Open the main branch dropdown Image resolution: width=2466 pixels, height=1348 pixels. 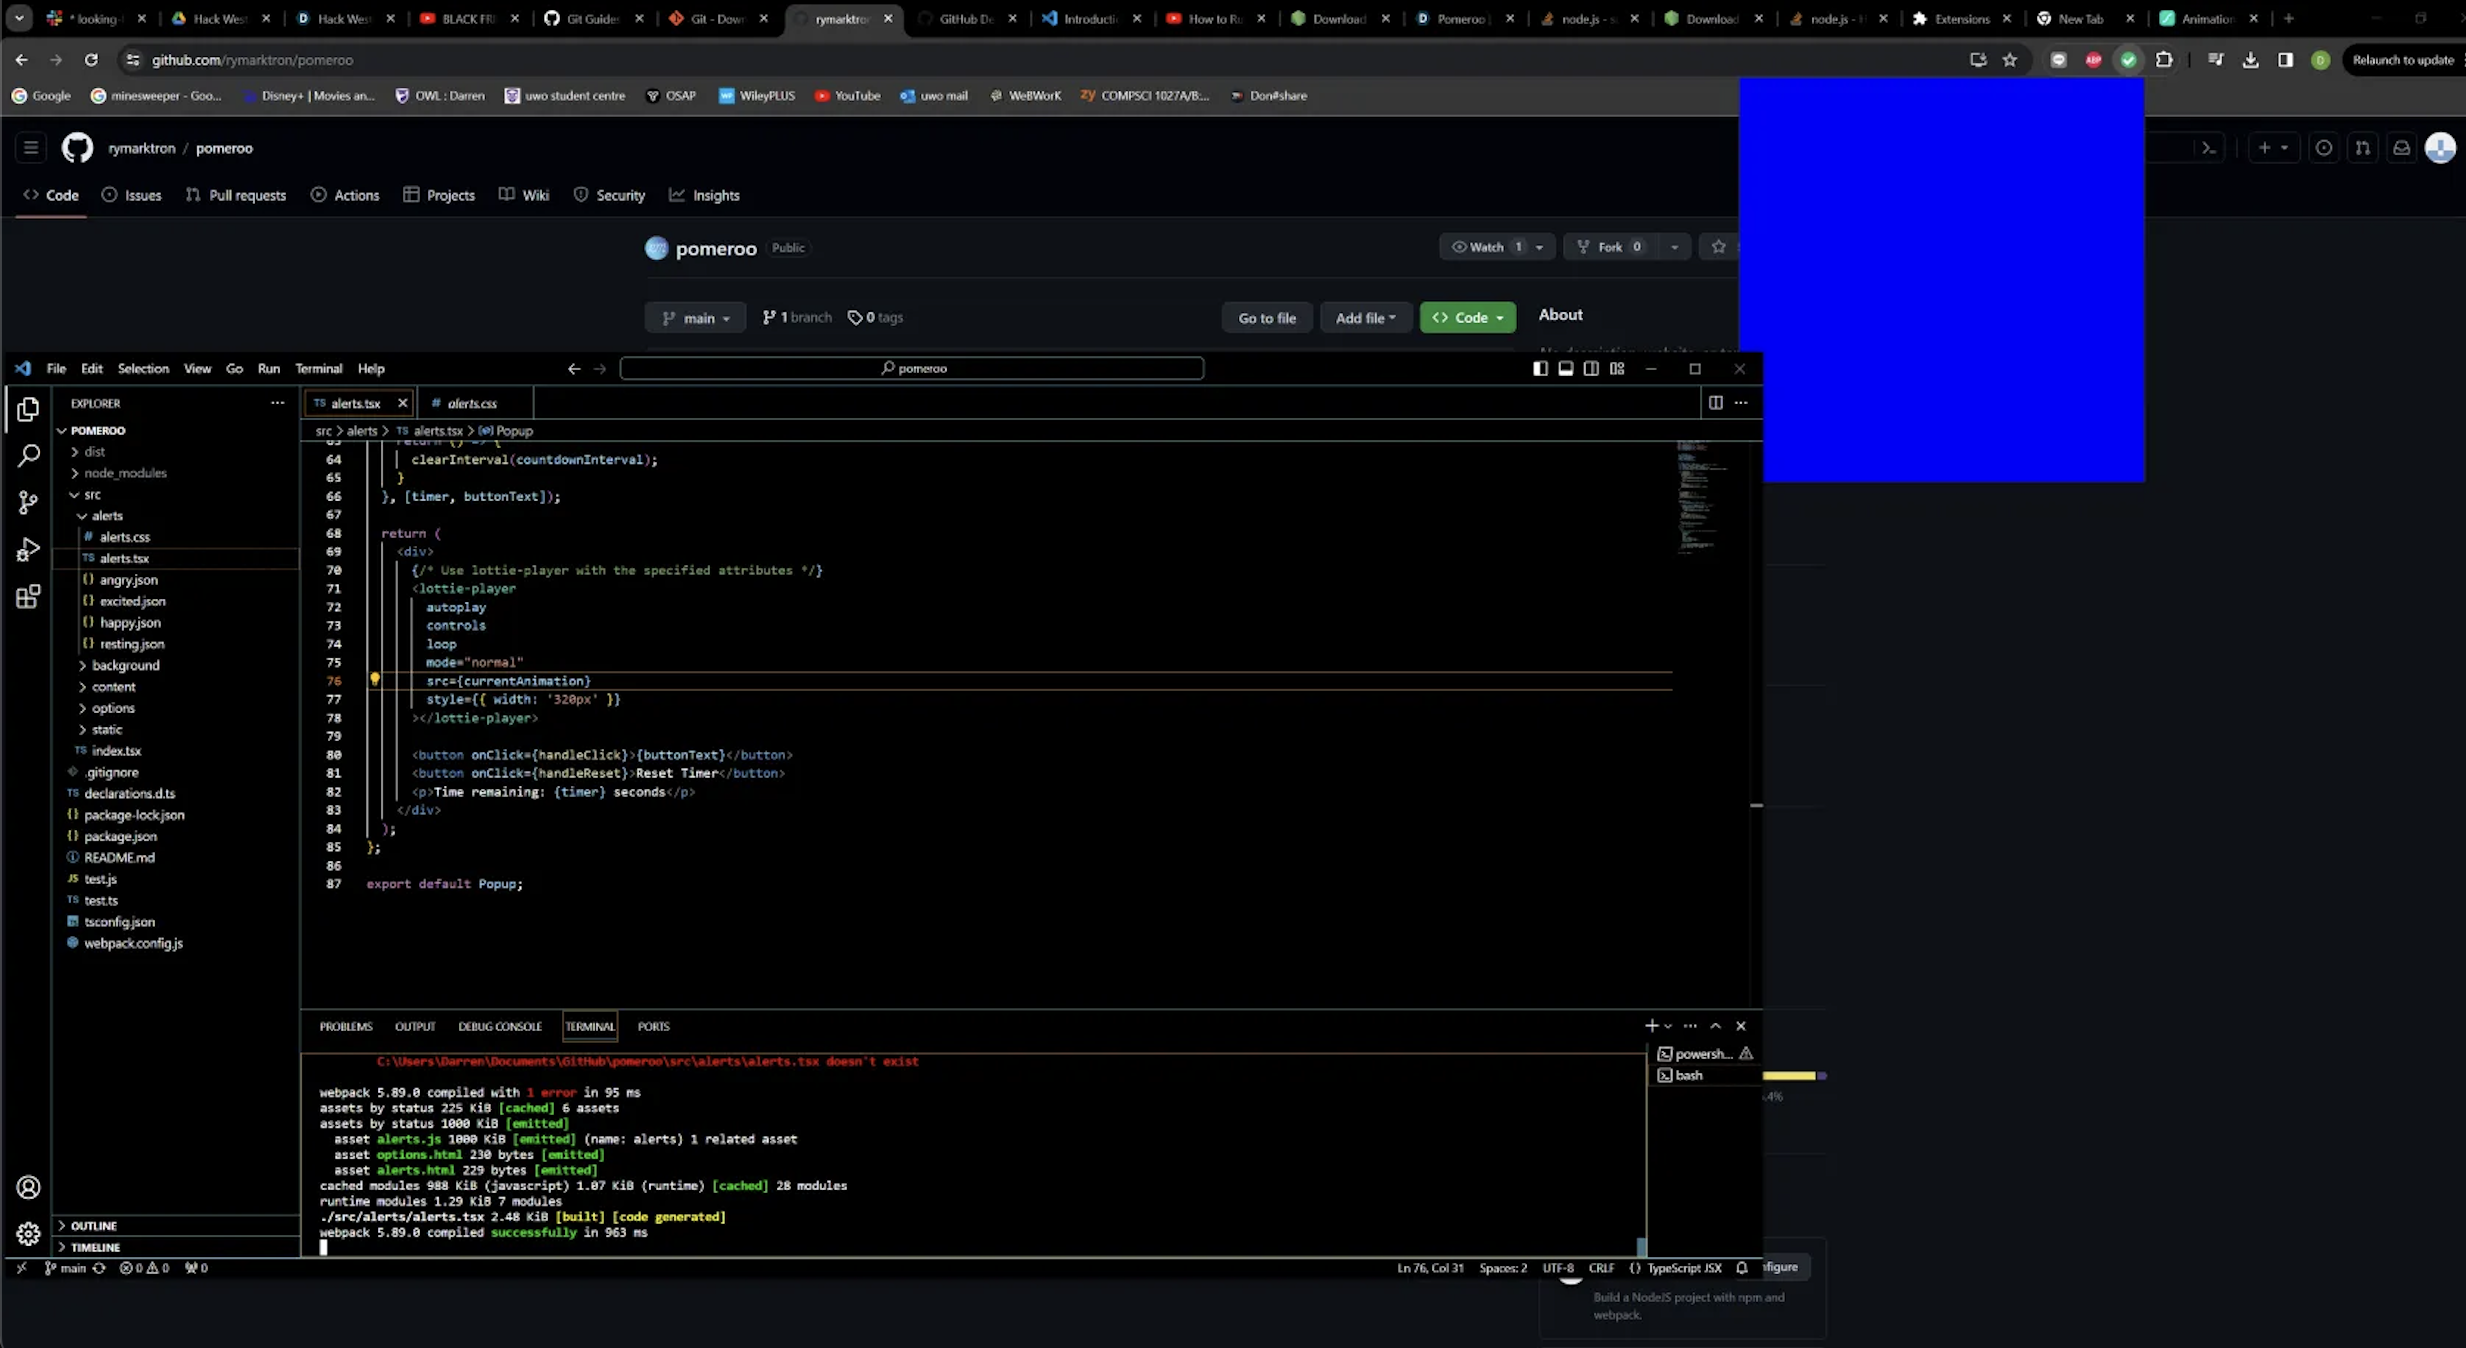pos(695,318)
